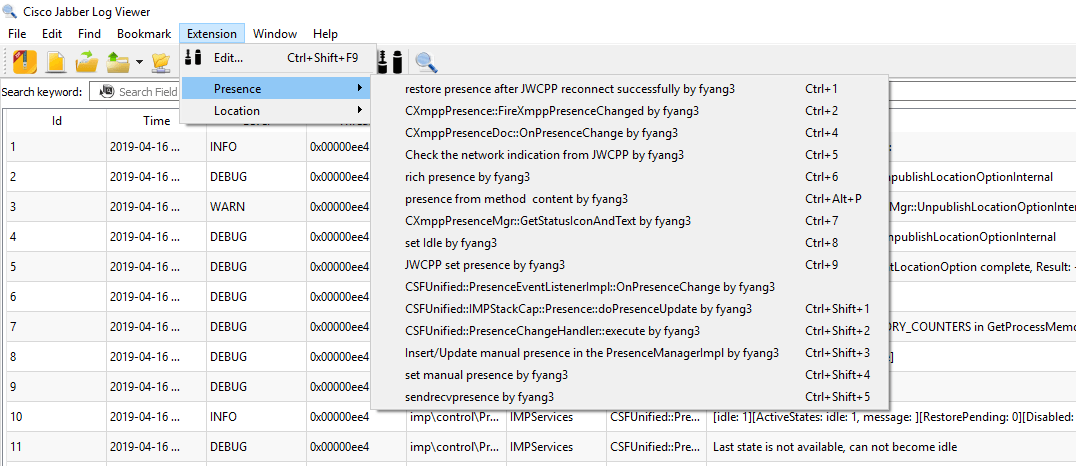Image resolution: width=1076 pixels, height=466 pixels.
Task: Select sendrecvpresence by fyang3
Action: click(x=629, y=397)
